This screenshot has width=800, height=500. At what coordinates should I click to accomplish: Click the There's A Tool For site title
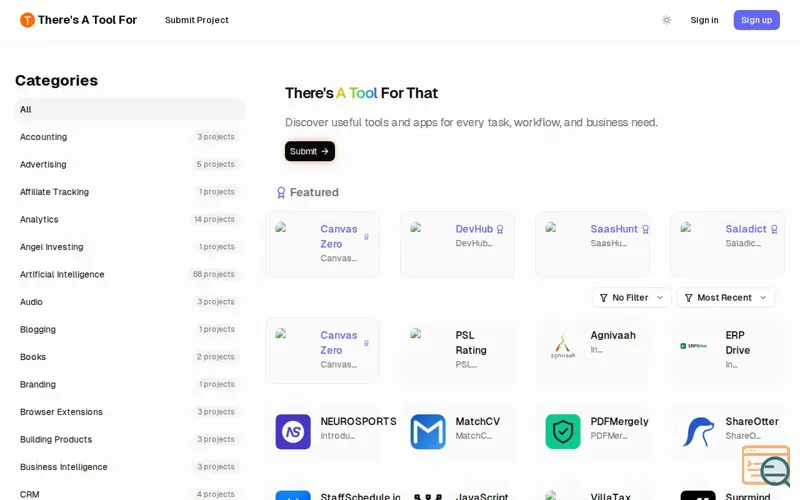tap(87, 20)
